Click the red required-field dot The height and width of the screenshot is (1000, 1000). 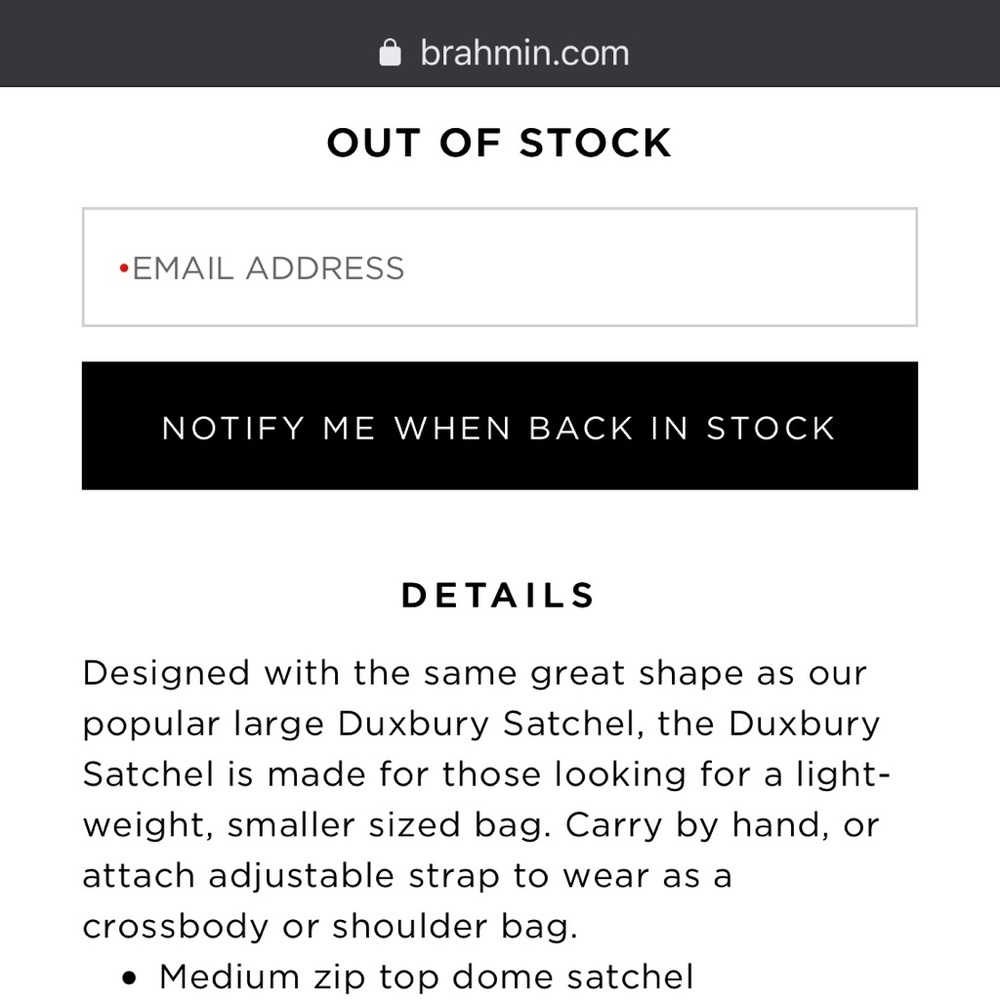pyautogui.click(x=124, y=268)
